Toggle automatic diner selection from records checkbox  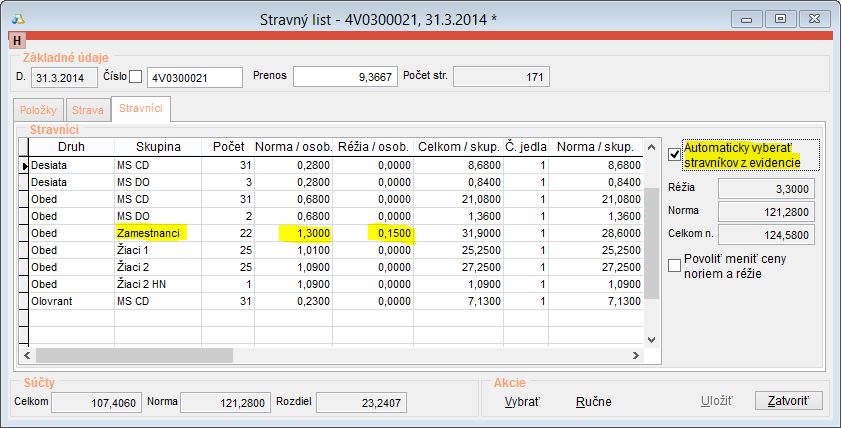675,153
